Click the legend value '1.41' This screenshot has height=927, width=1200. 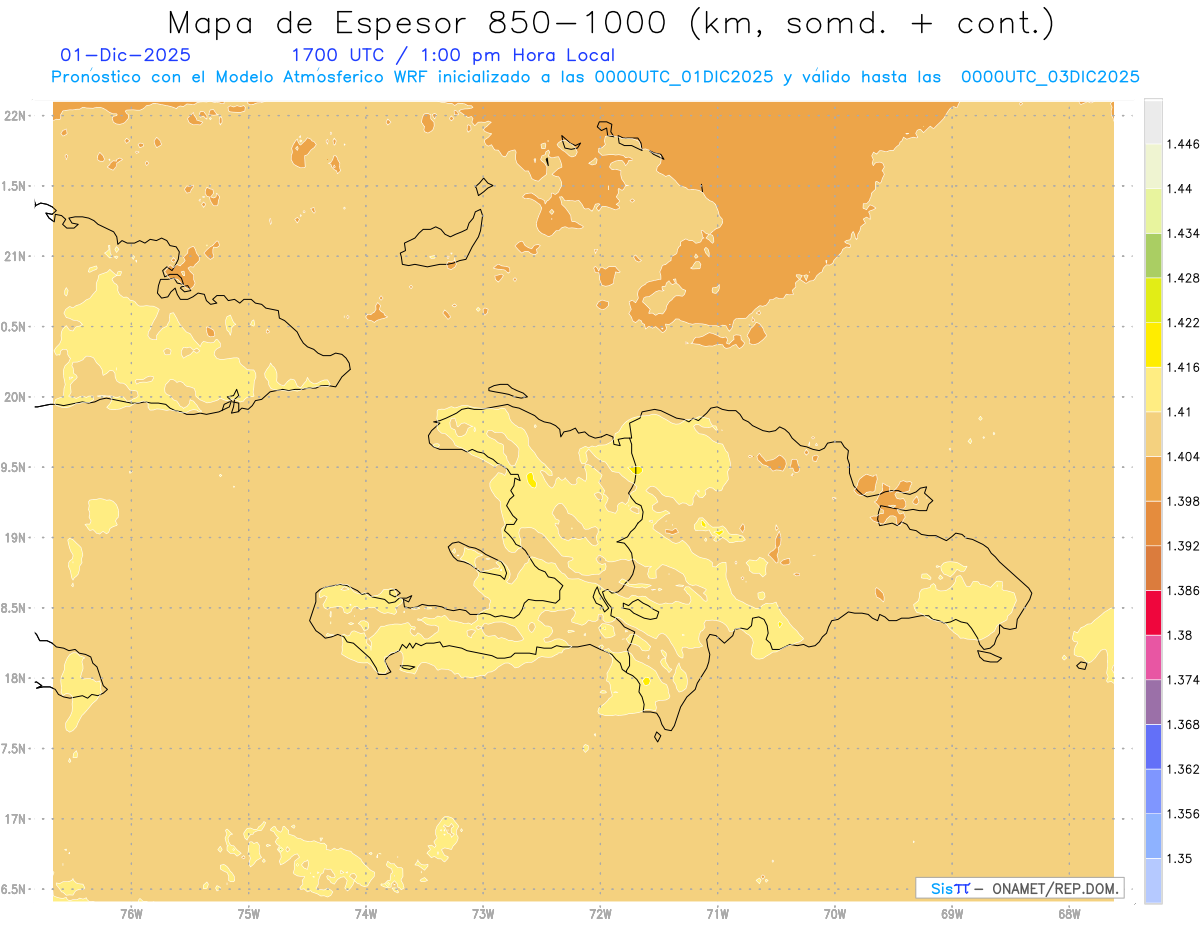[x=1180, y=411]
